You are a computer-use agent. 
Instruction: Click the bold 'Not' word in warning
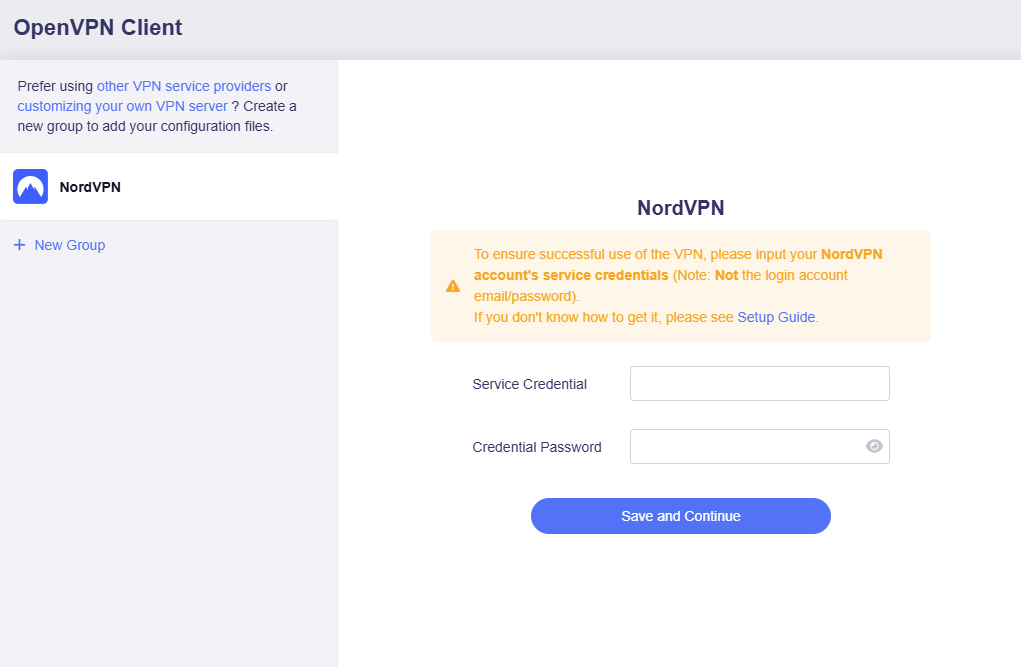tap(726, 275)
